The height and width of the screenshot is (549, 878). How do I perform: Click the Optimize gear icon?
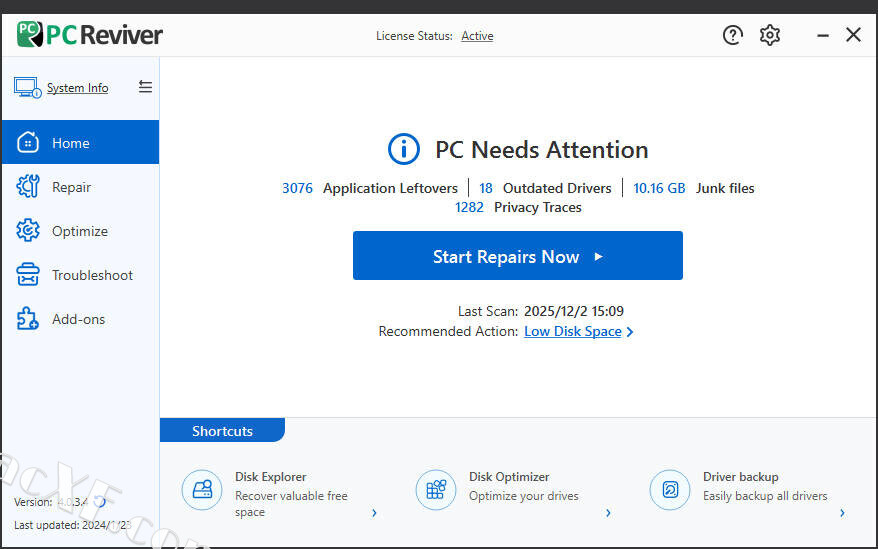[27, 231]
